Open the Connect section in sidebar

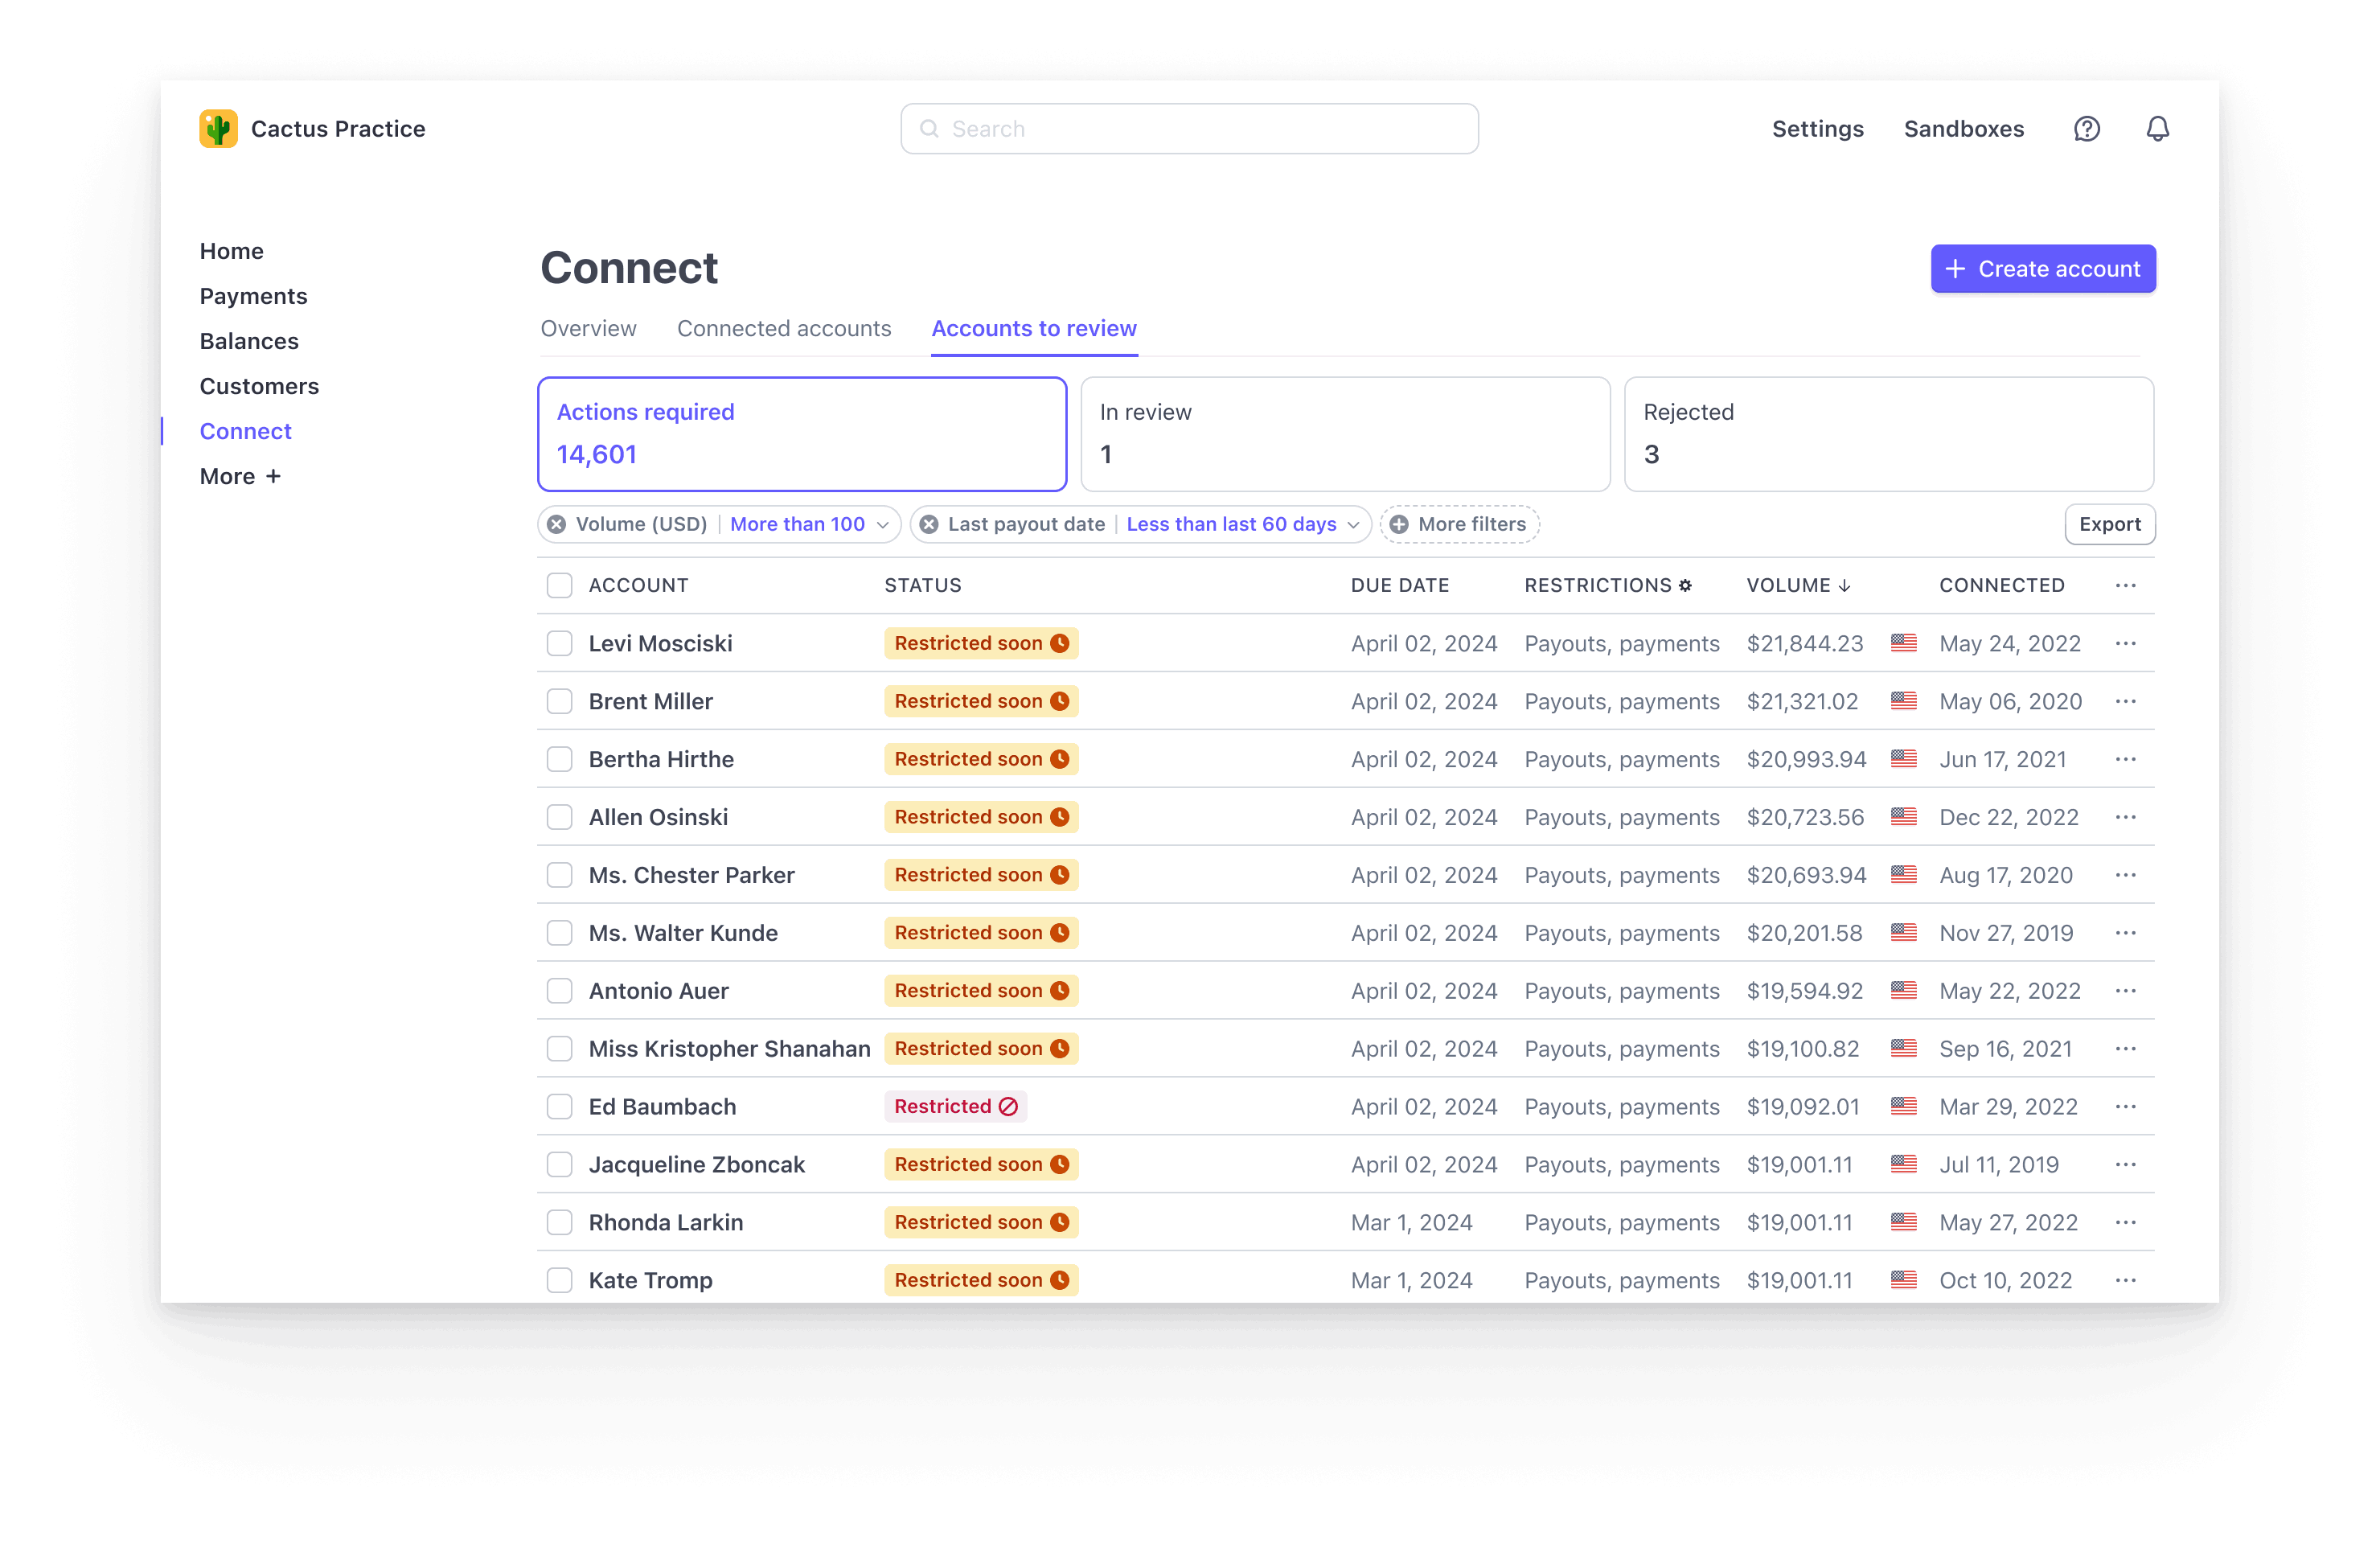[244, 430]
